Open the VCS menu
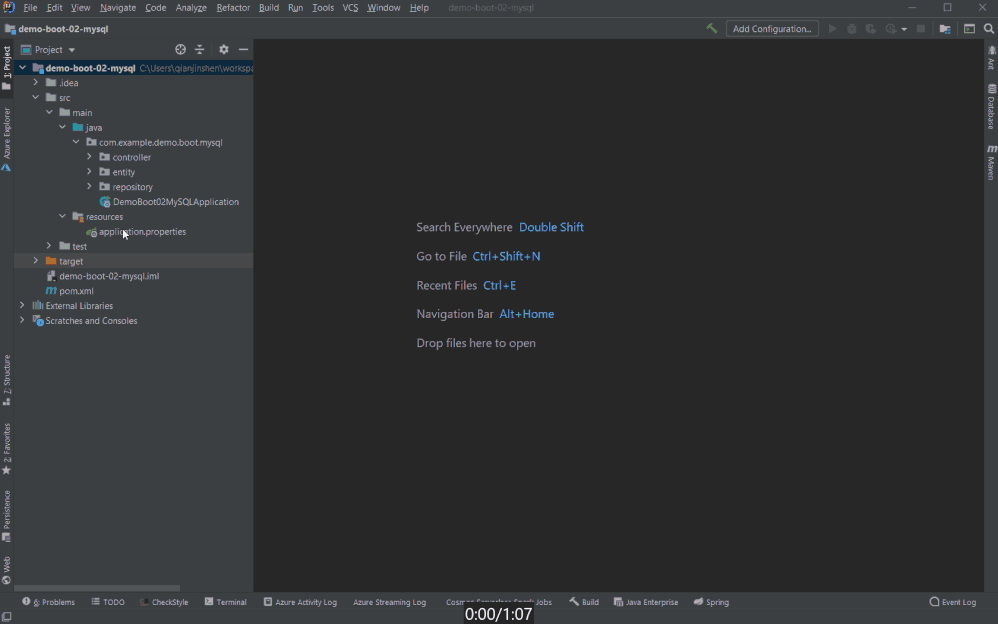 pyautogui.click(x=350, y=8)
